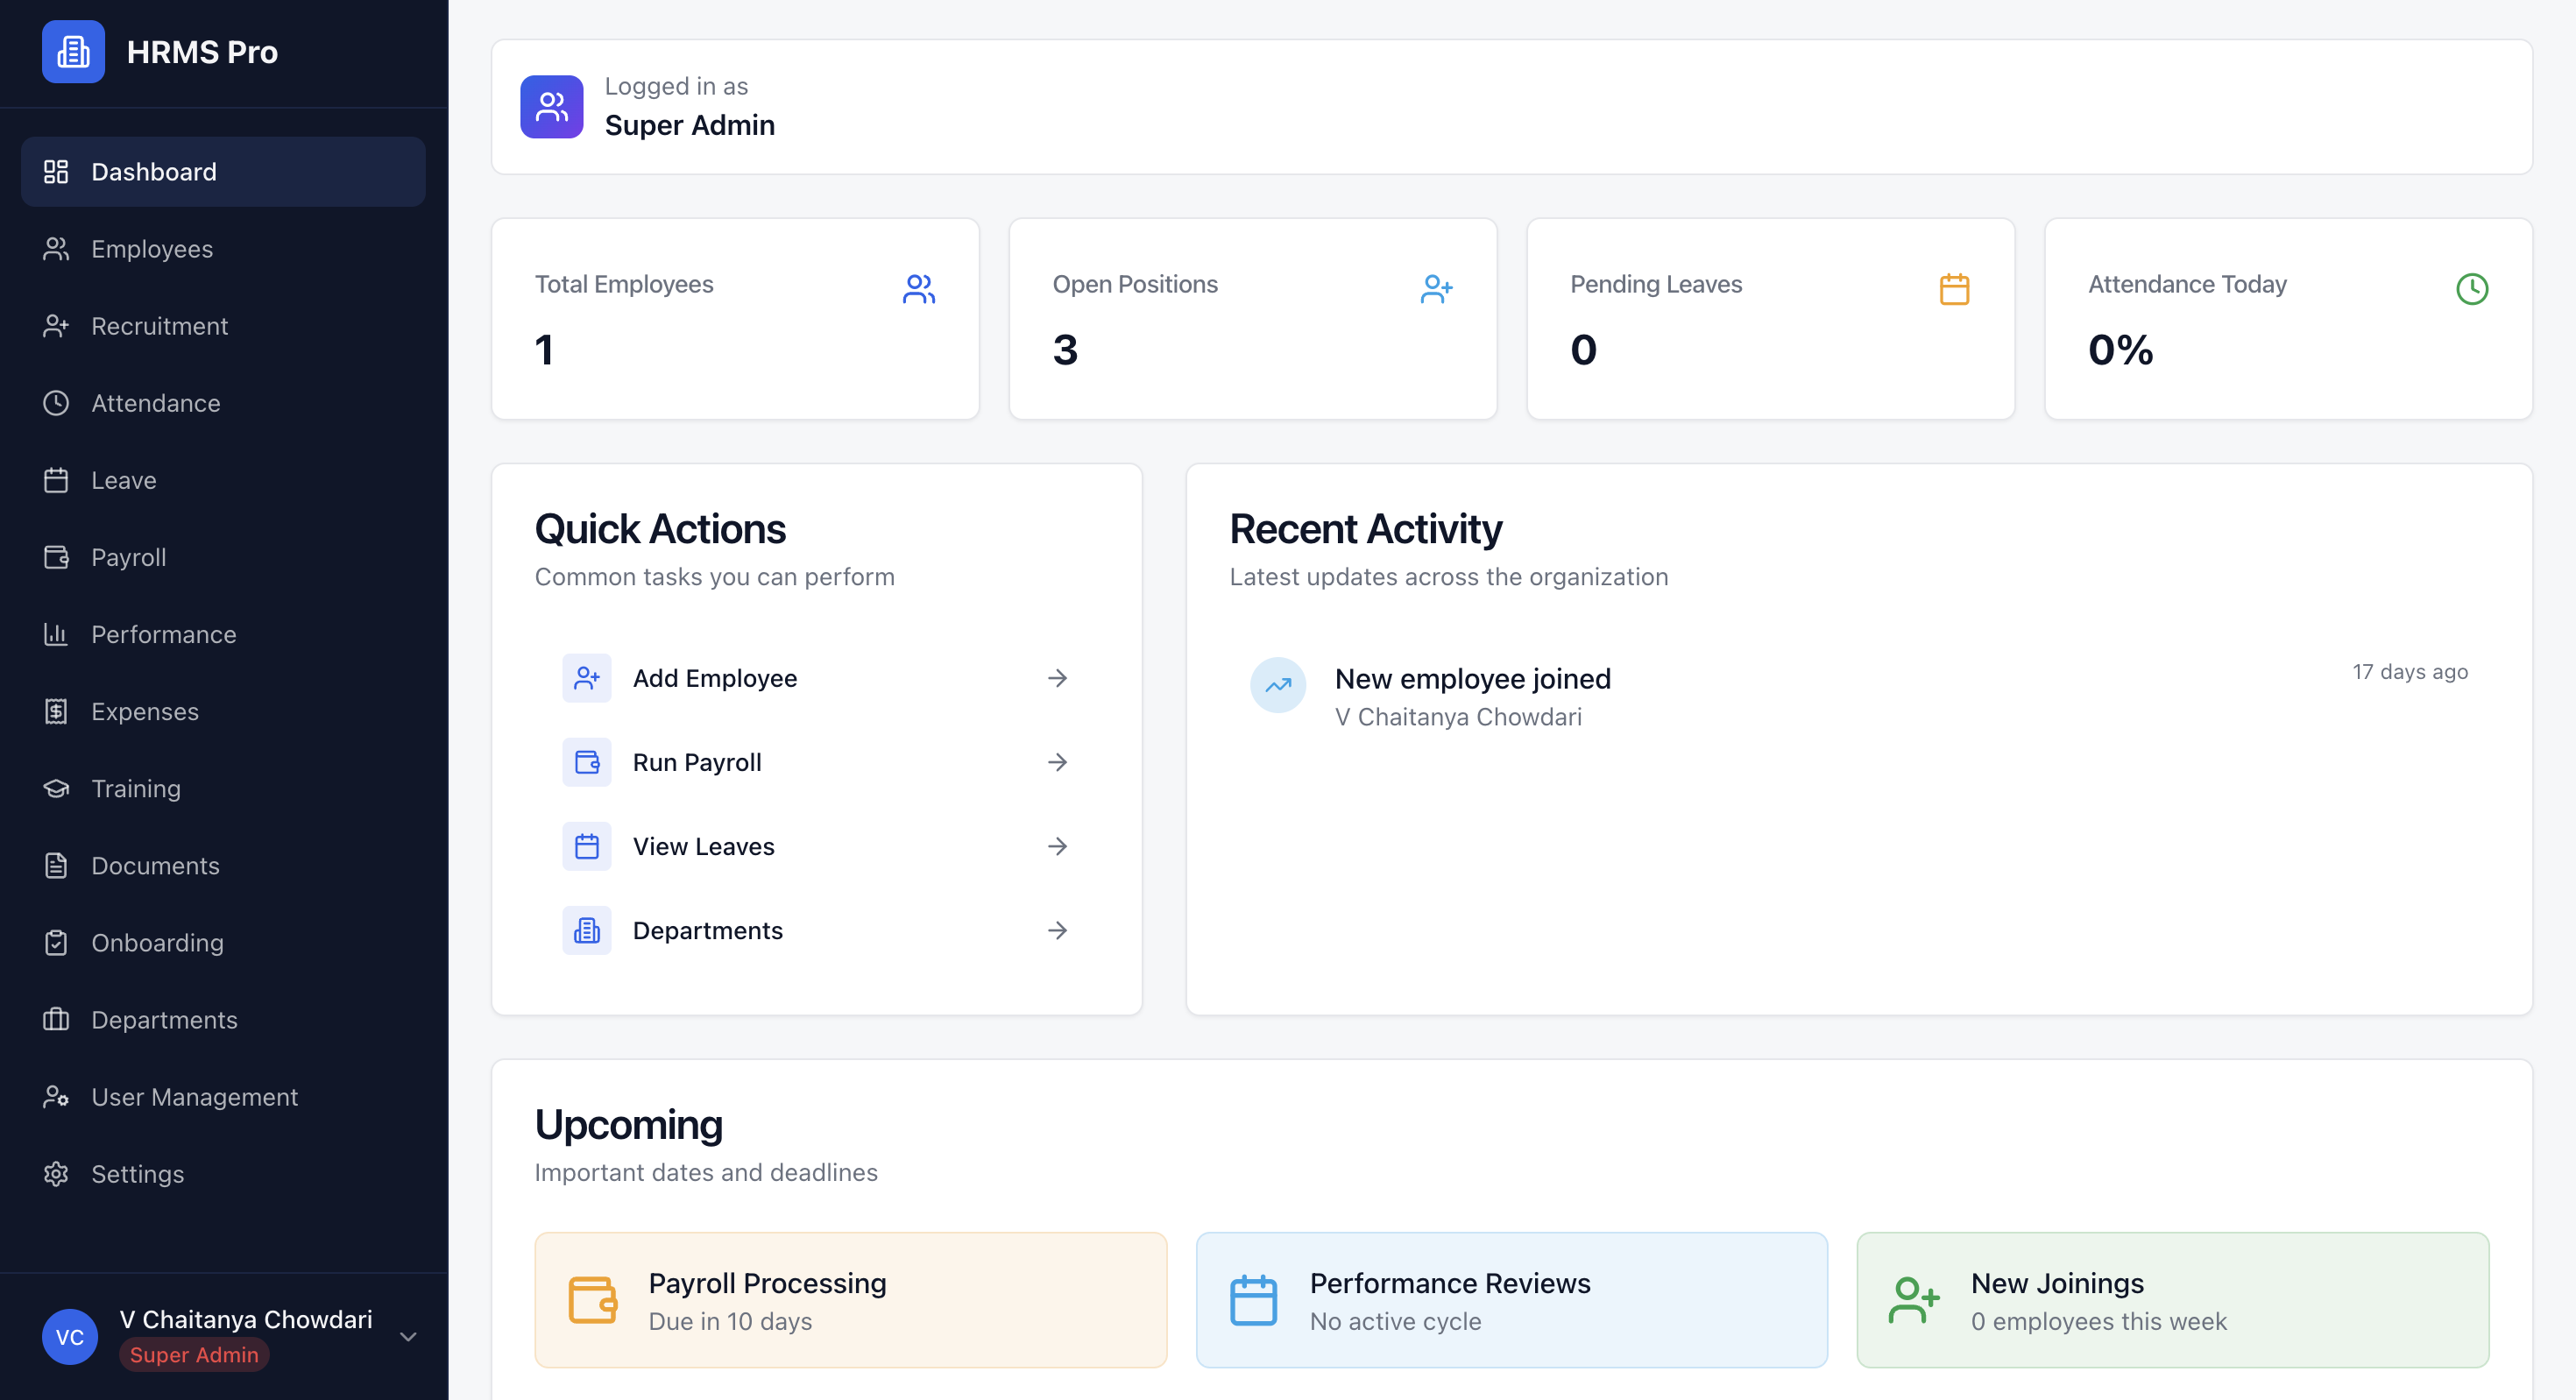Screen dimensions: 2576x1400
Task: Select Training in the sidebar
Action: [223, 788]
